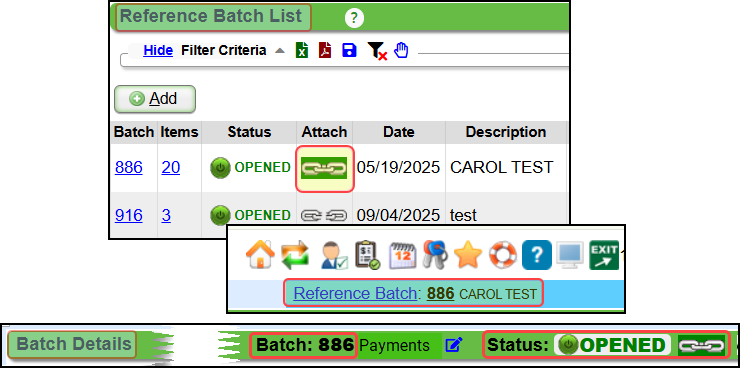
Task: Click the 886 batch number in blue bar
Action: [x=440, y=294]
